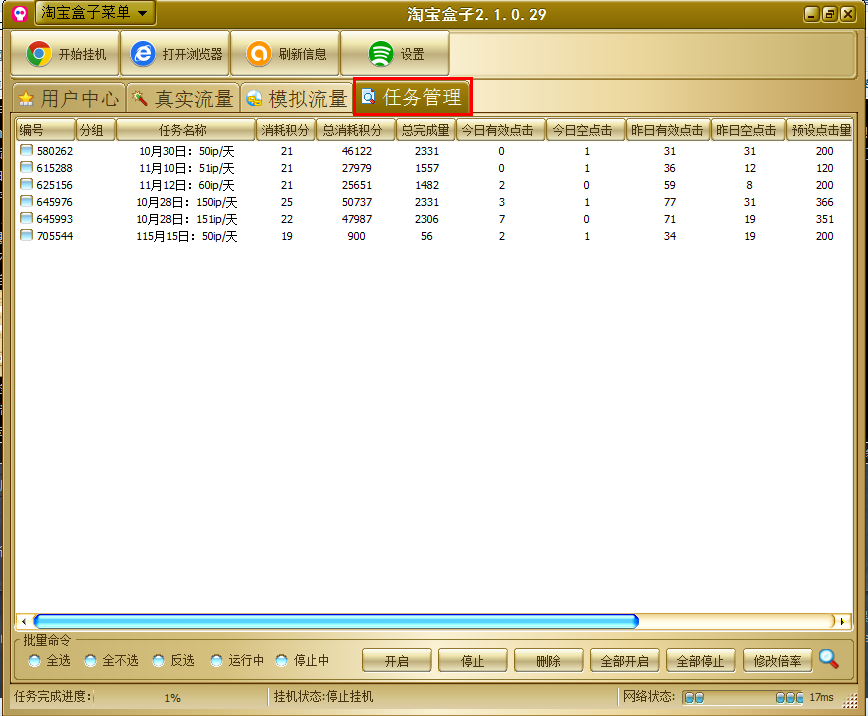This screenshot has width=868, height=716.
Task: Click the pink skull app icon
Action: click(18, 13)
